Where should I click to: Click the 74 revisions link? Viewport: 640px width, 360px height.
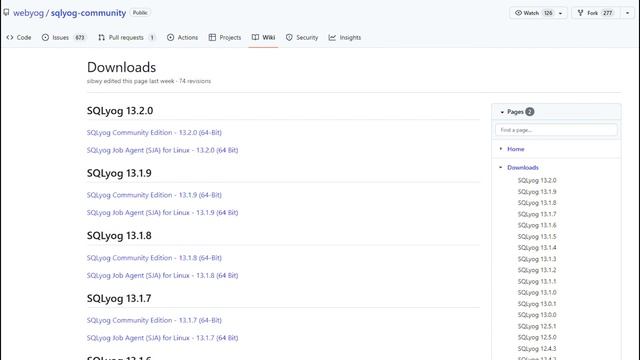point(195,81)
